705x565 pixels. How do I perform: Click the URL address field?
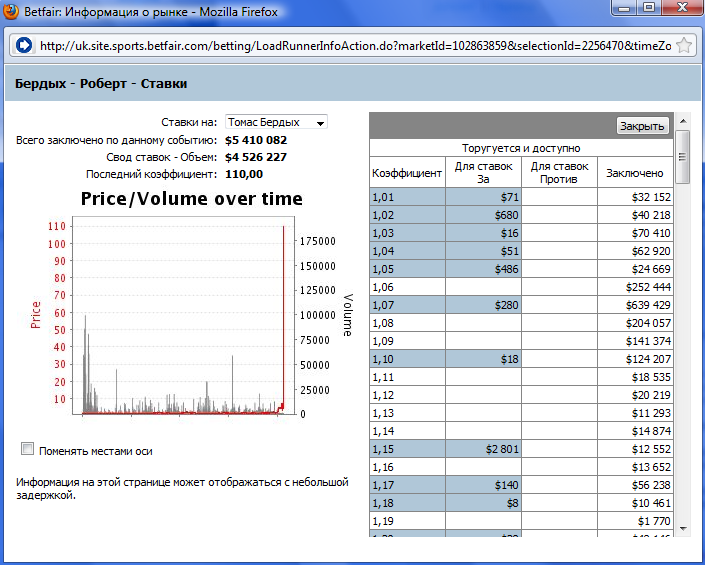(x=350, y=46)
